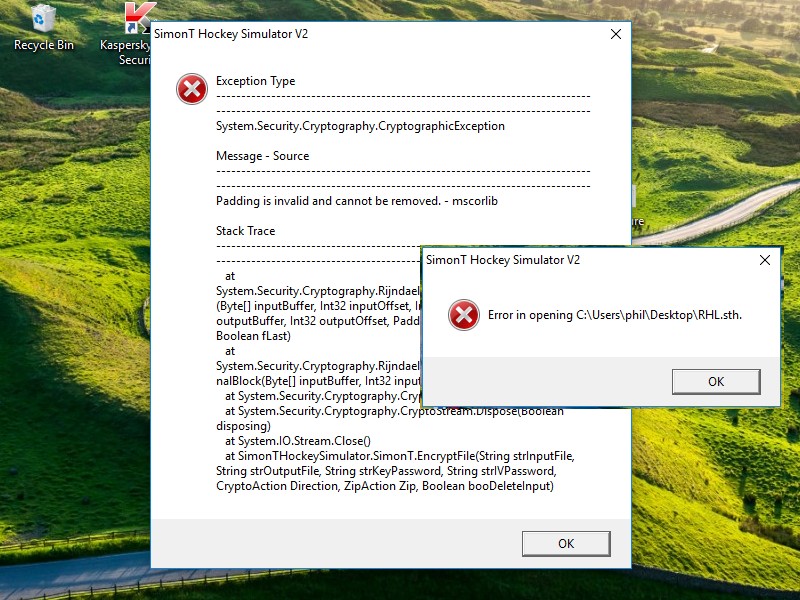The image size is (800, 600).
Task: Click the red error icon beside Exception Type
Action: coord(192,89)
